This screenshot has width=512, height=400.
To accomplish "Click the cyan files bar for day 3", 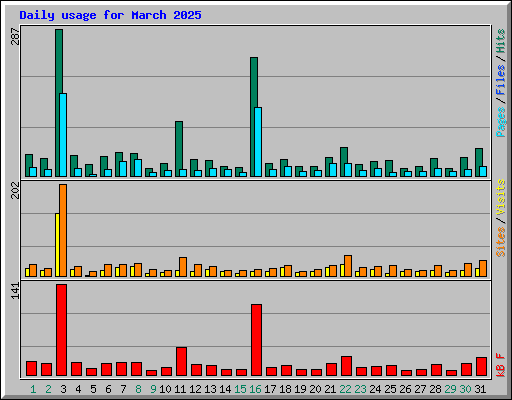I will click(x=63, y=135).
